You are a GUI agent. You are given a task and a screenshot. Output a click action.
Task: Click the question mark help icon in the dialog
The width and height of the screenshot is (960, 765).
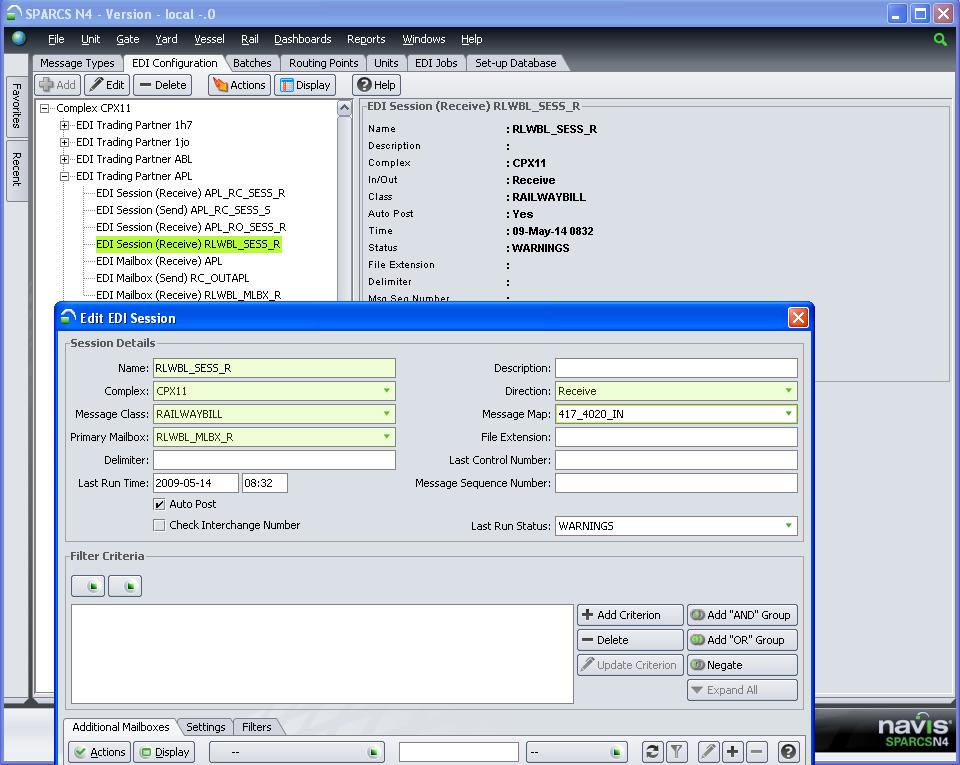coord(789,752)
